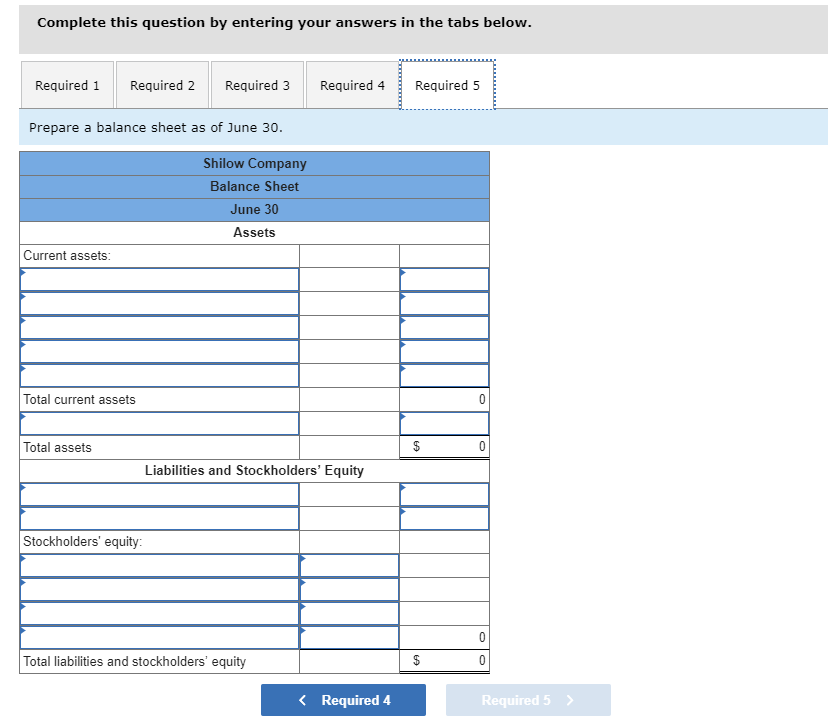Viewport: 828px width, 726px height.
Task: View the Required 5 tab
Action: [447, 85]
